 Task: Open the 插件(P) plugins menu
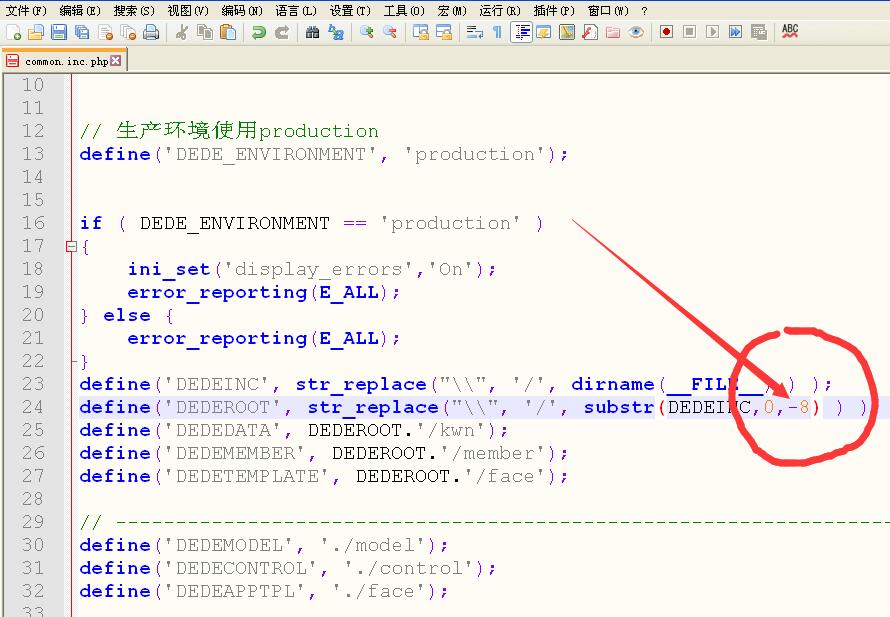point(553,10)
